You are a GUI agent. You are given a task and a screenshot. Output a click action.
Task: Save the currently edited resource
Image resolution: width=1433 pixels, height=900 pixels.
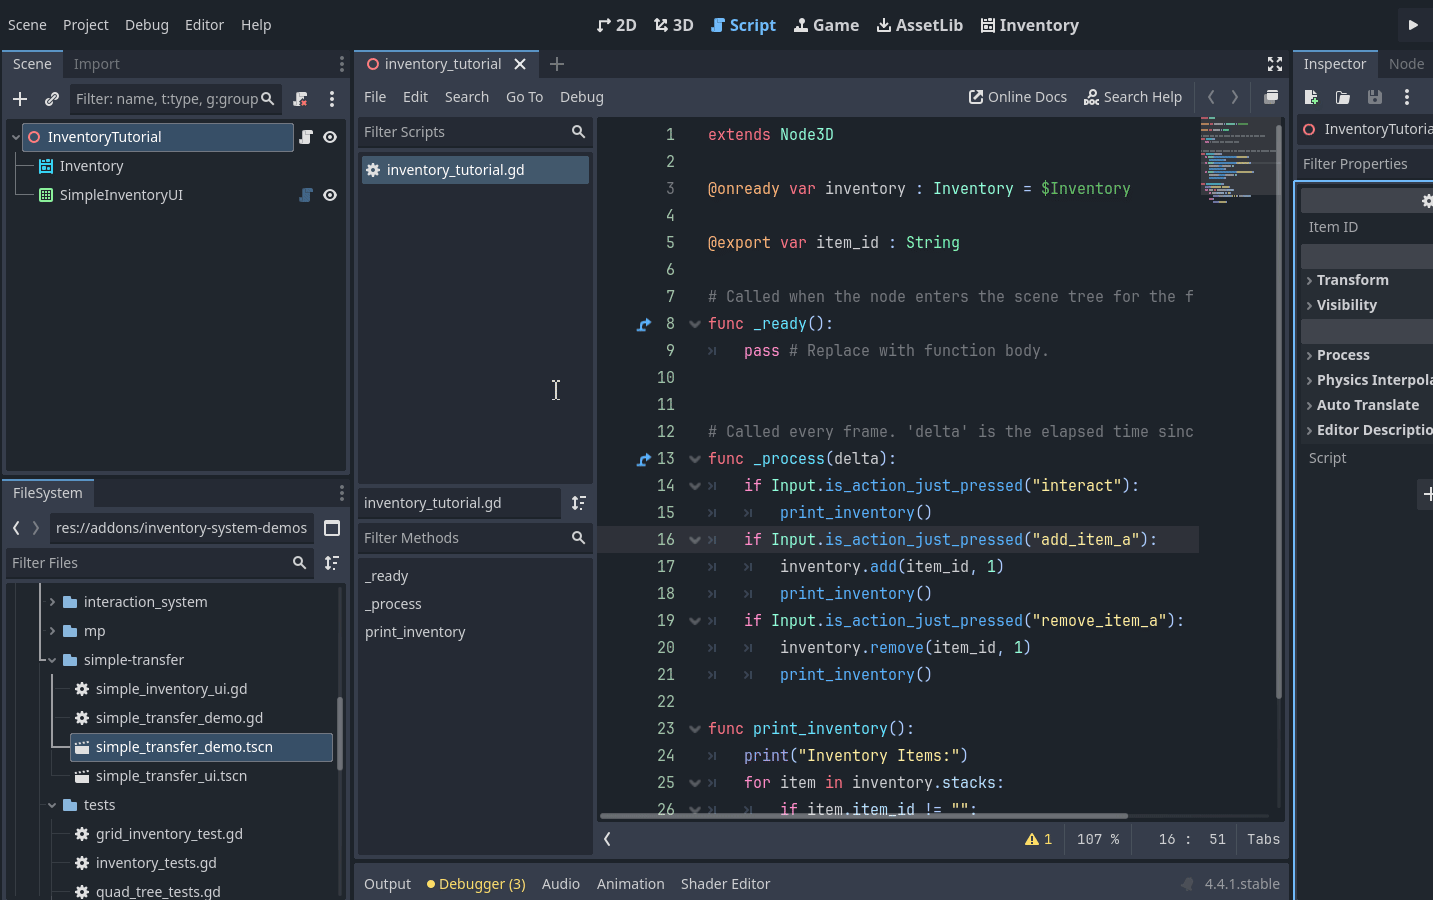(1375, 97)
